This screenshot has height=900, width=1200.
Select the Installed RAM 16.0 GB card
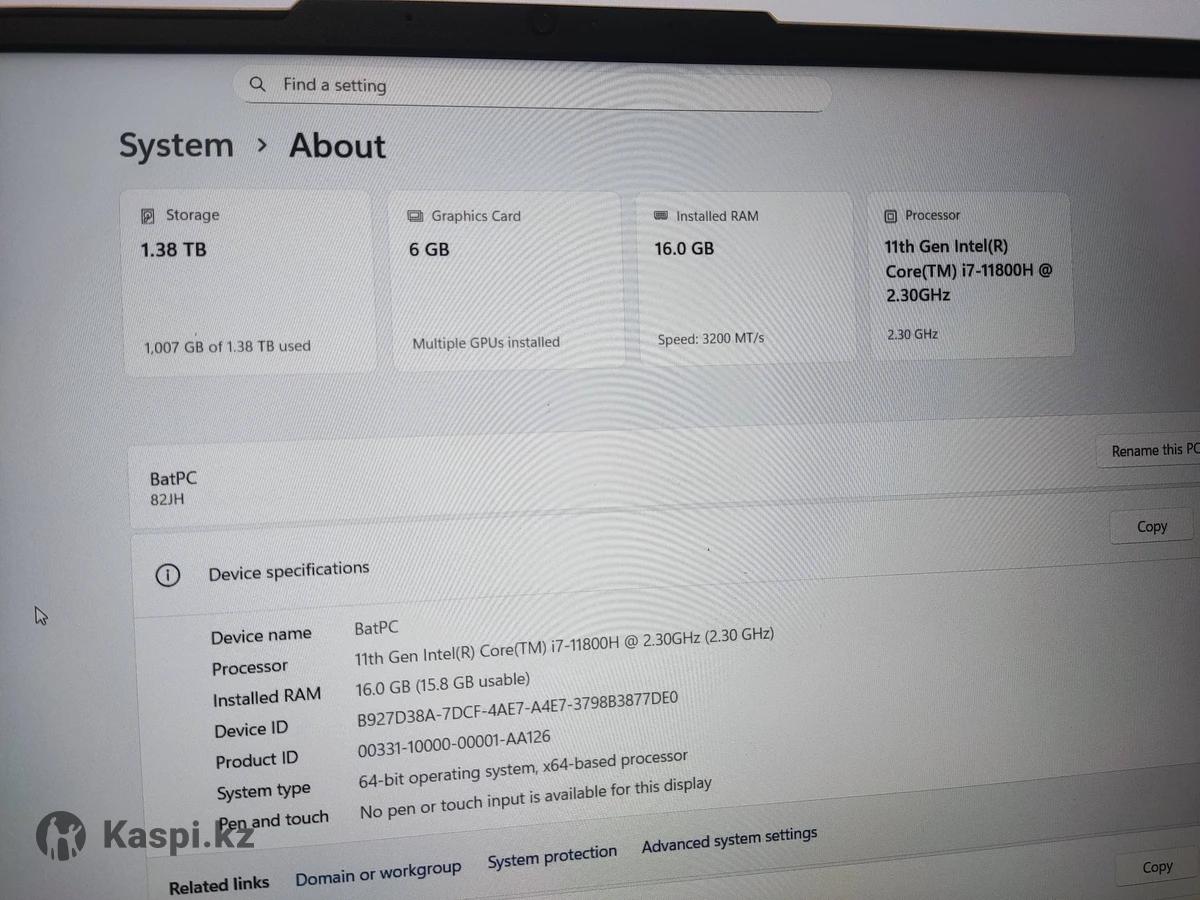click(746, 278)
